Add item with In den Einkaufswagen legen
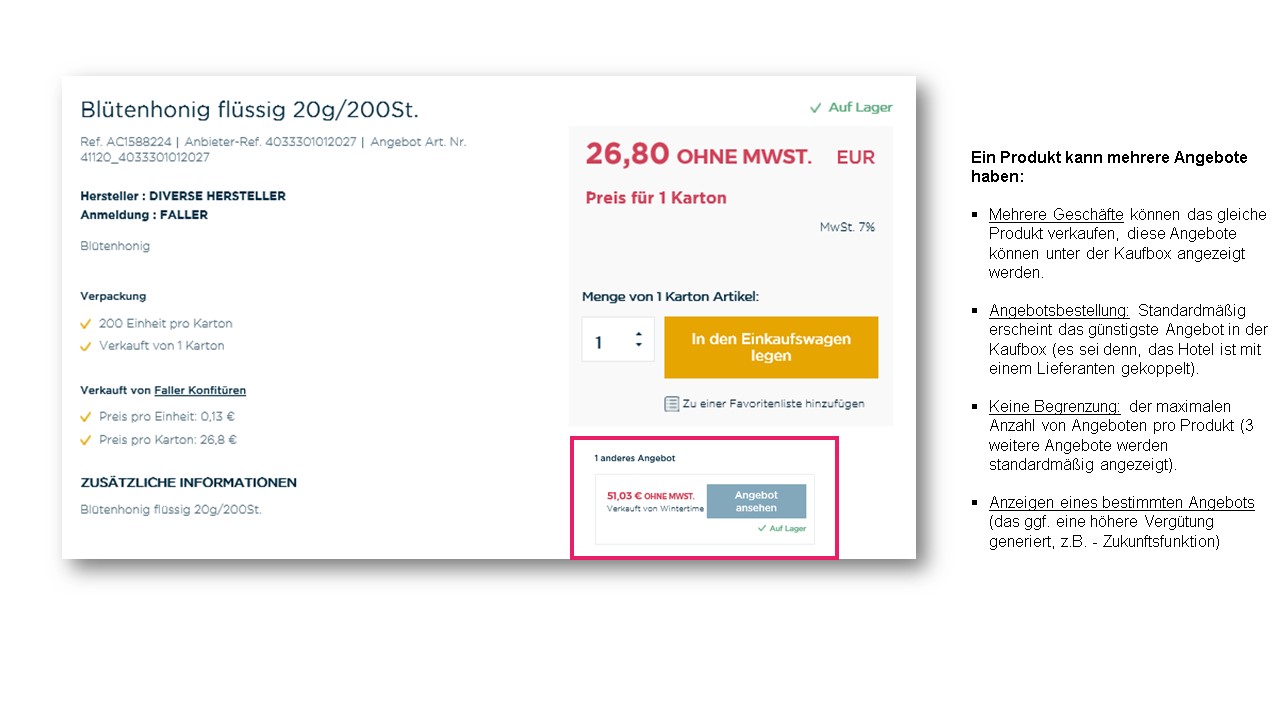 (x=771, y=348)
